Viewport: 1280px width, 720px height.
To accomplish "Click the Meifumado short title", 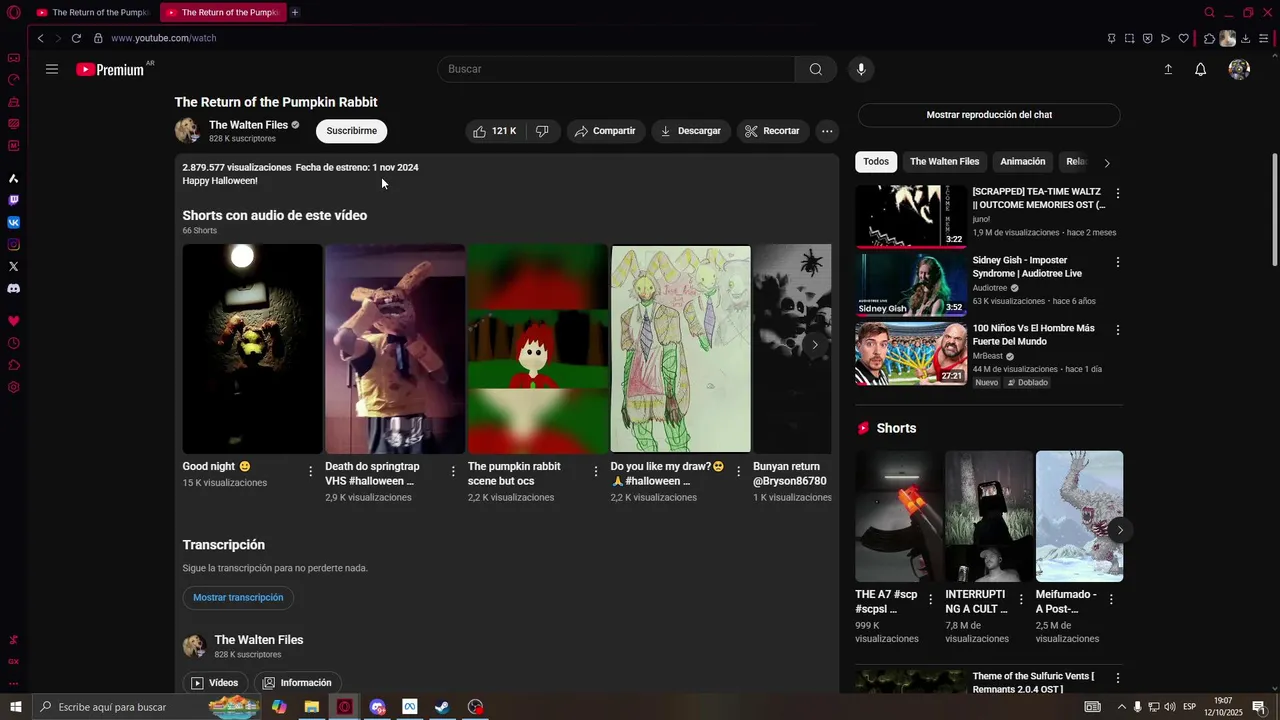I will pyautogui.click(x=1067, y=601).
